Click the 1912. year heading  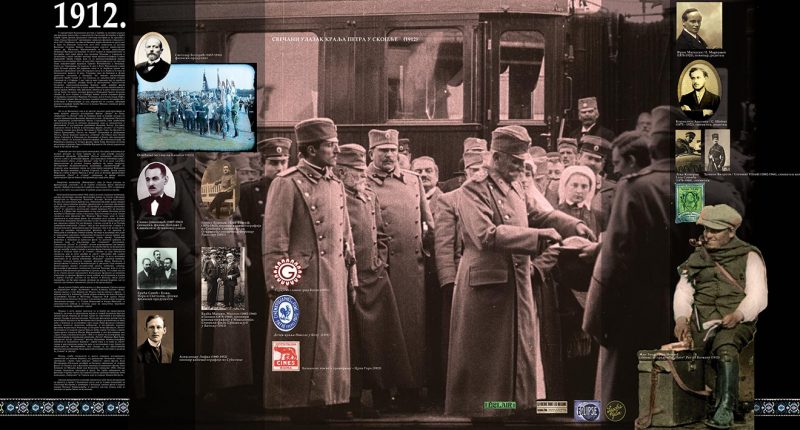pos(89,15)
